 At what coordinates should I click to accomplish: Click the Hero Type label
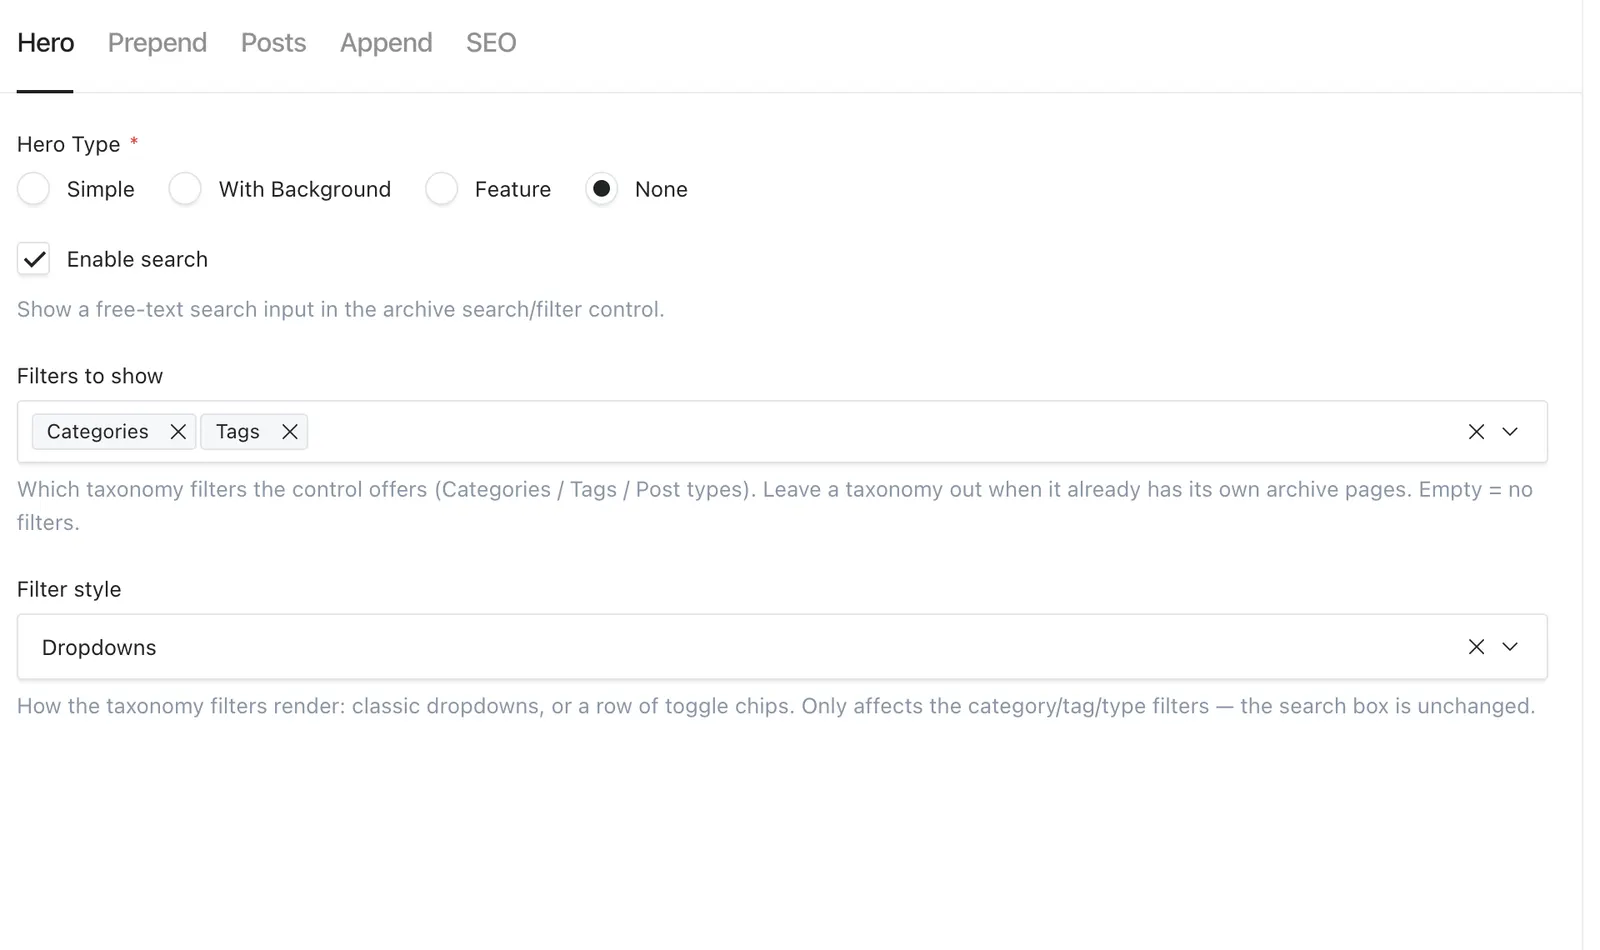[69, 145]
